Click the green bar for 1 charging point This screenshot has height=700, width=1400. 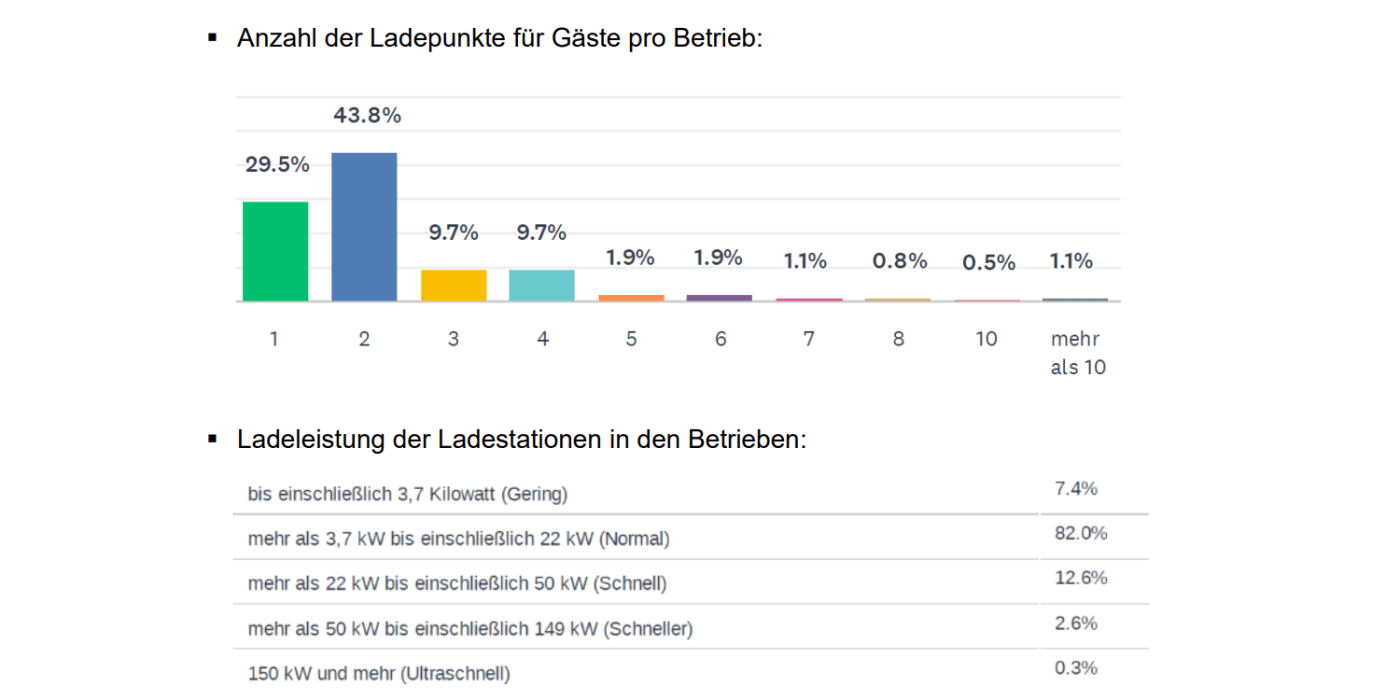click(275, 251)
